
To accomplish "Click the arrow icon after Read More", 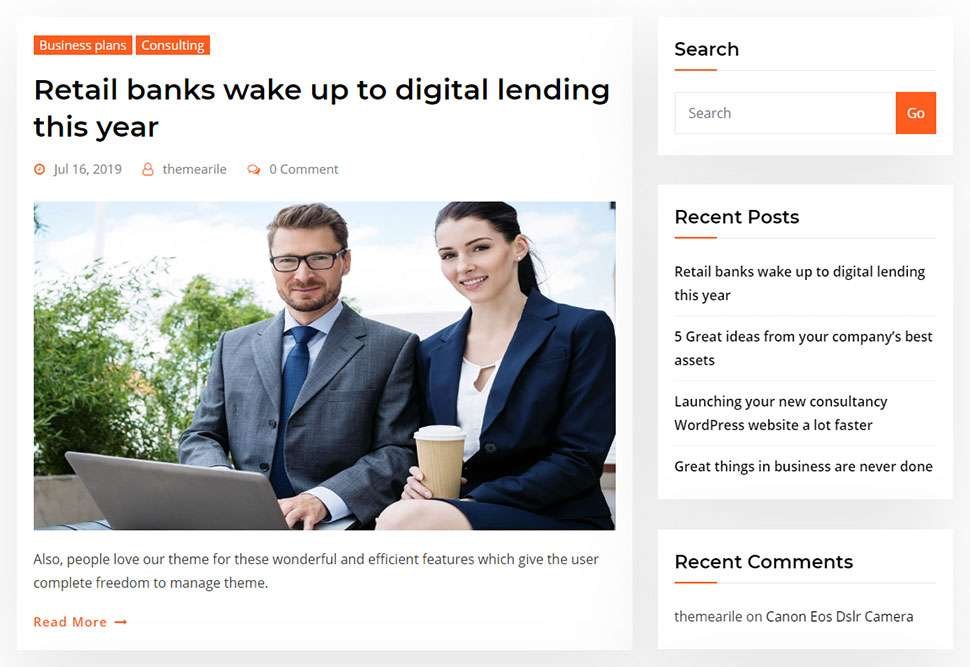I will pos(121,622).
